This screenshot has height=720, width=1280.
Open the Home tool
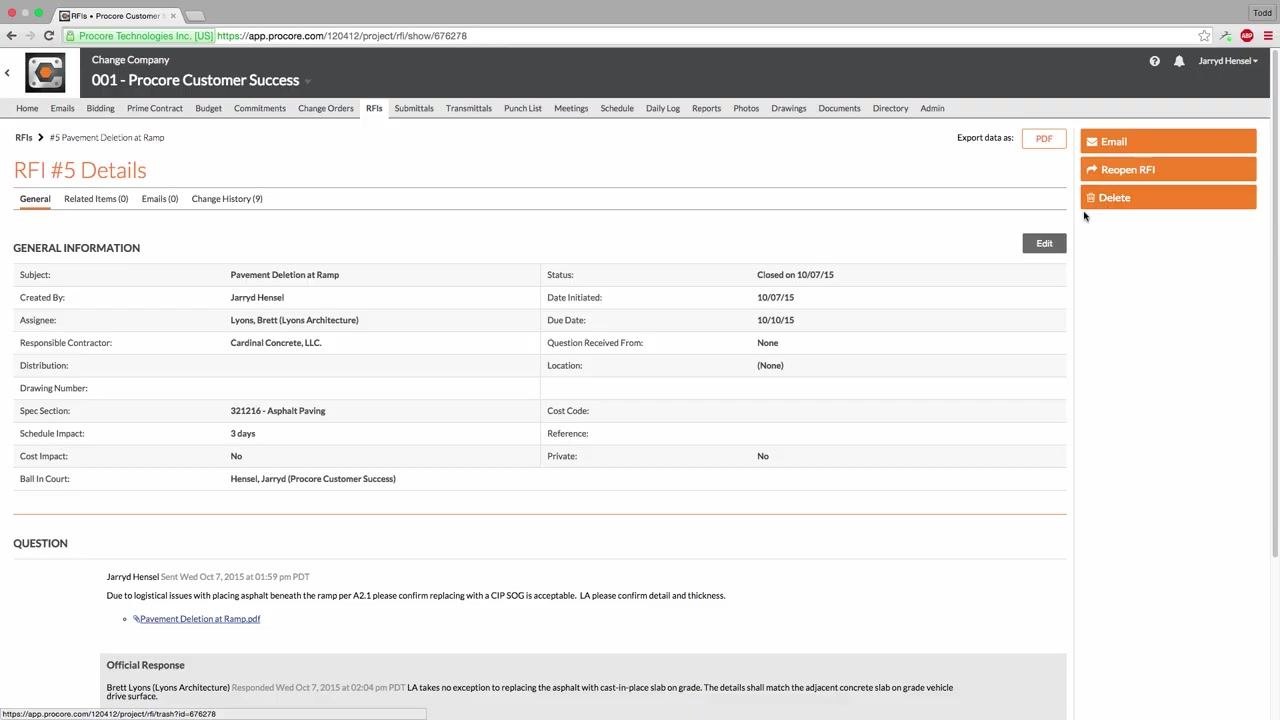27,108
